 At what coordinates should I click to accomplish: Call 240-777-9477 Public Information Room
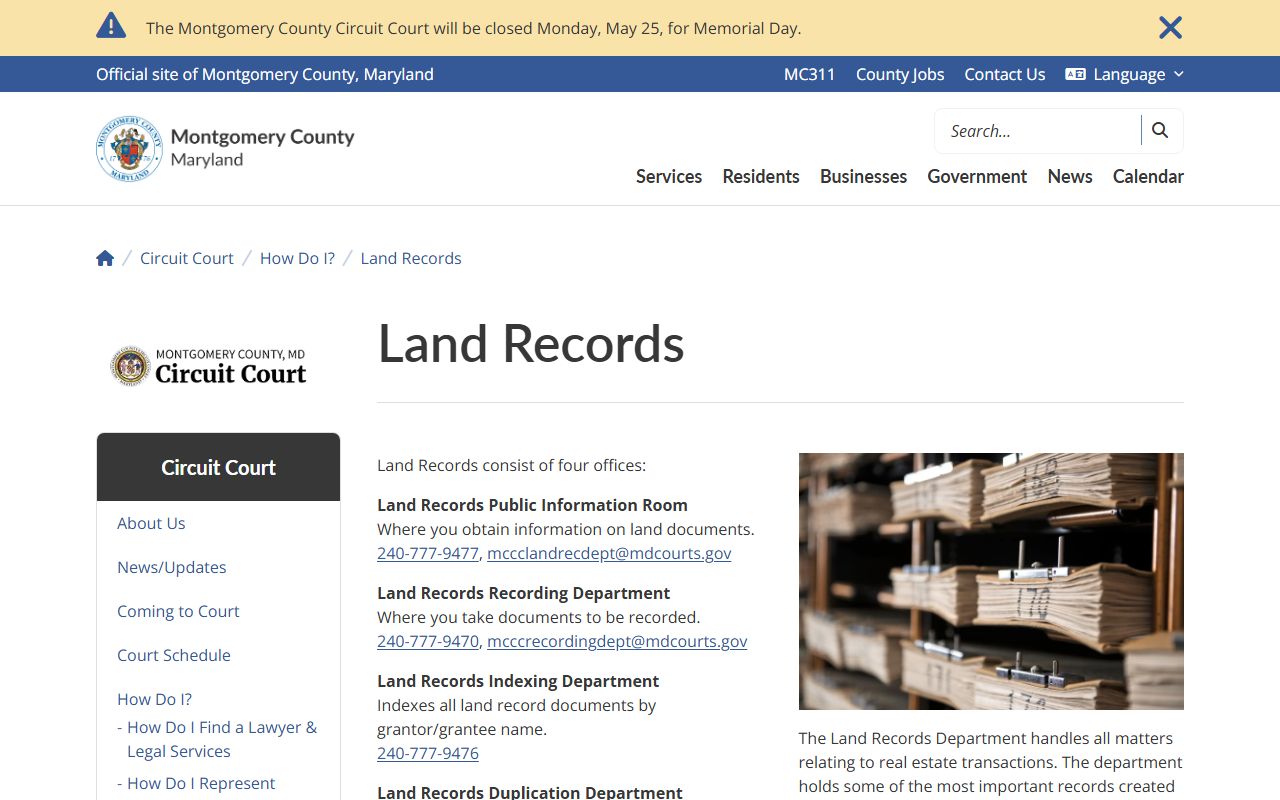pyautogui.click(x=428, y=553)
